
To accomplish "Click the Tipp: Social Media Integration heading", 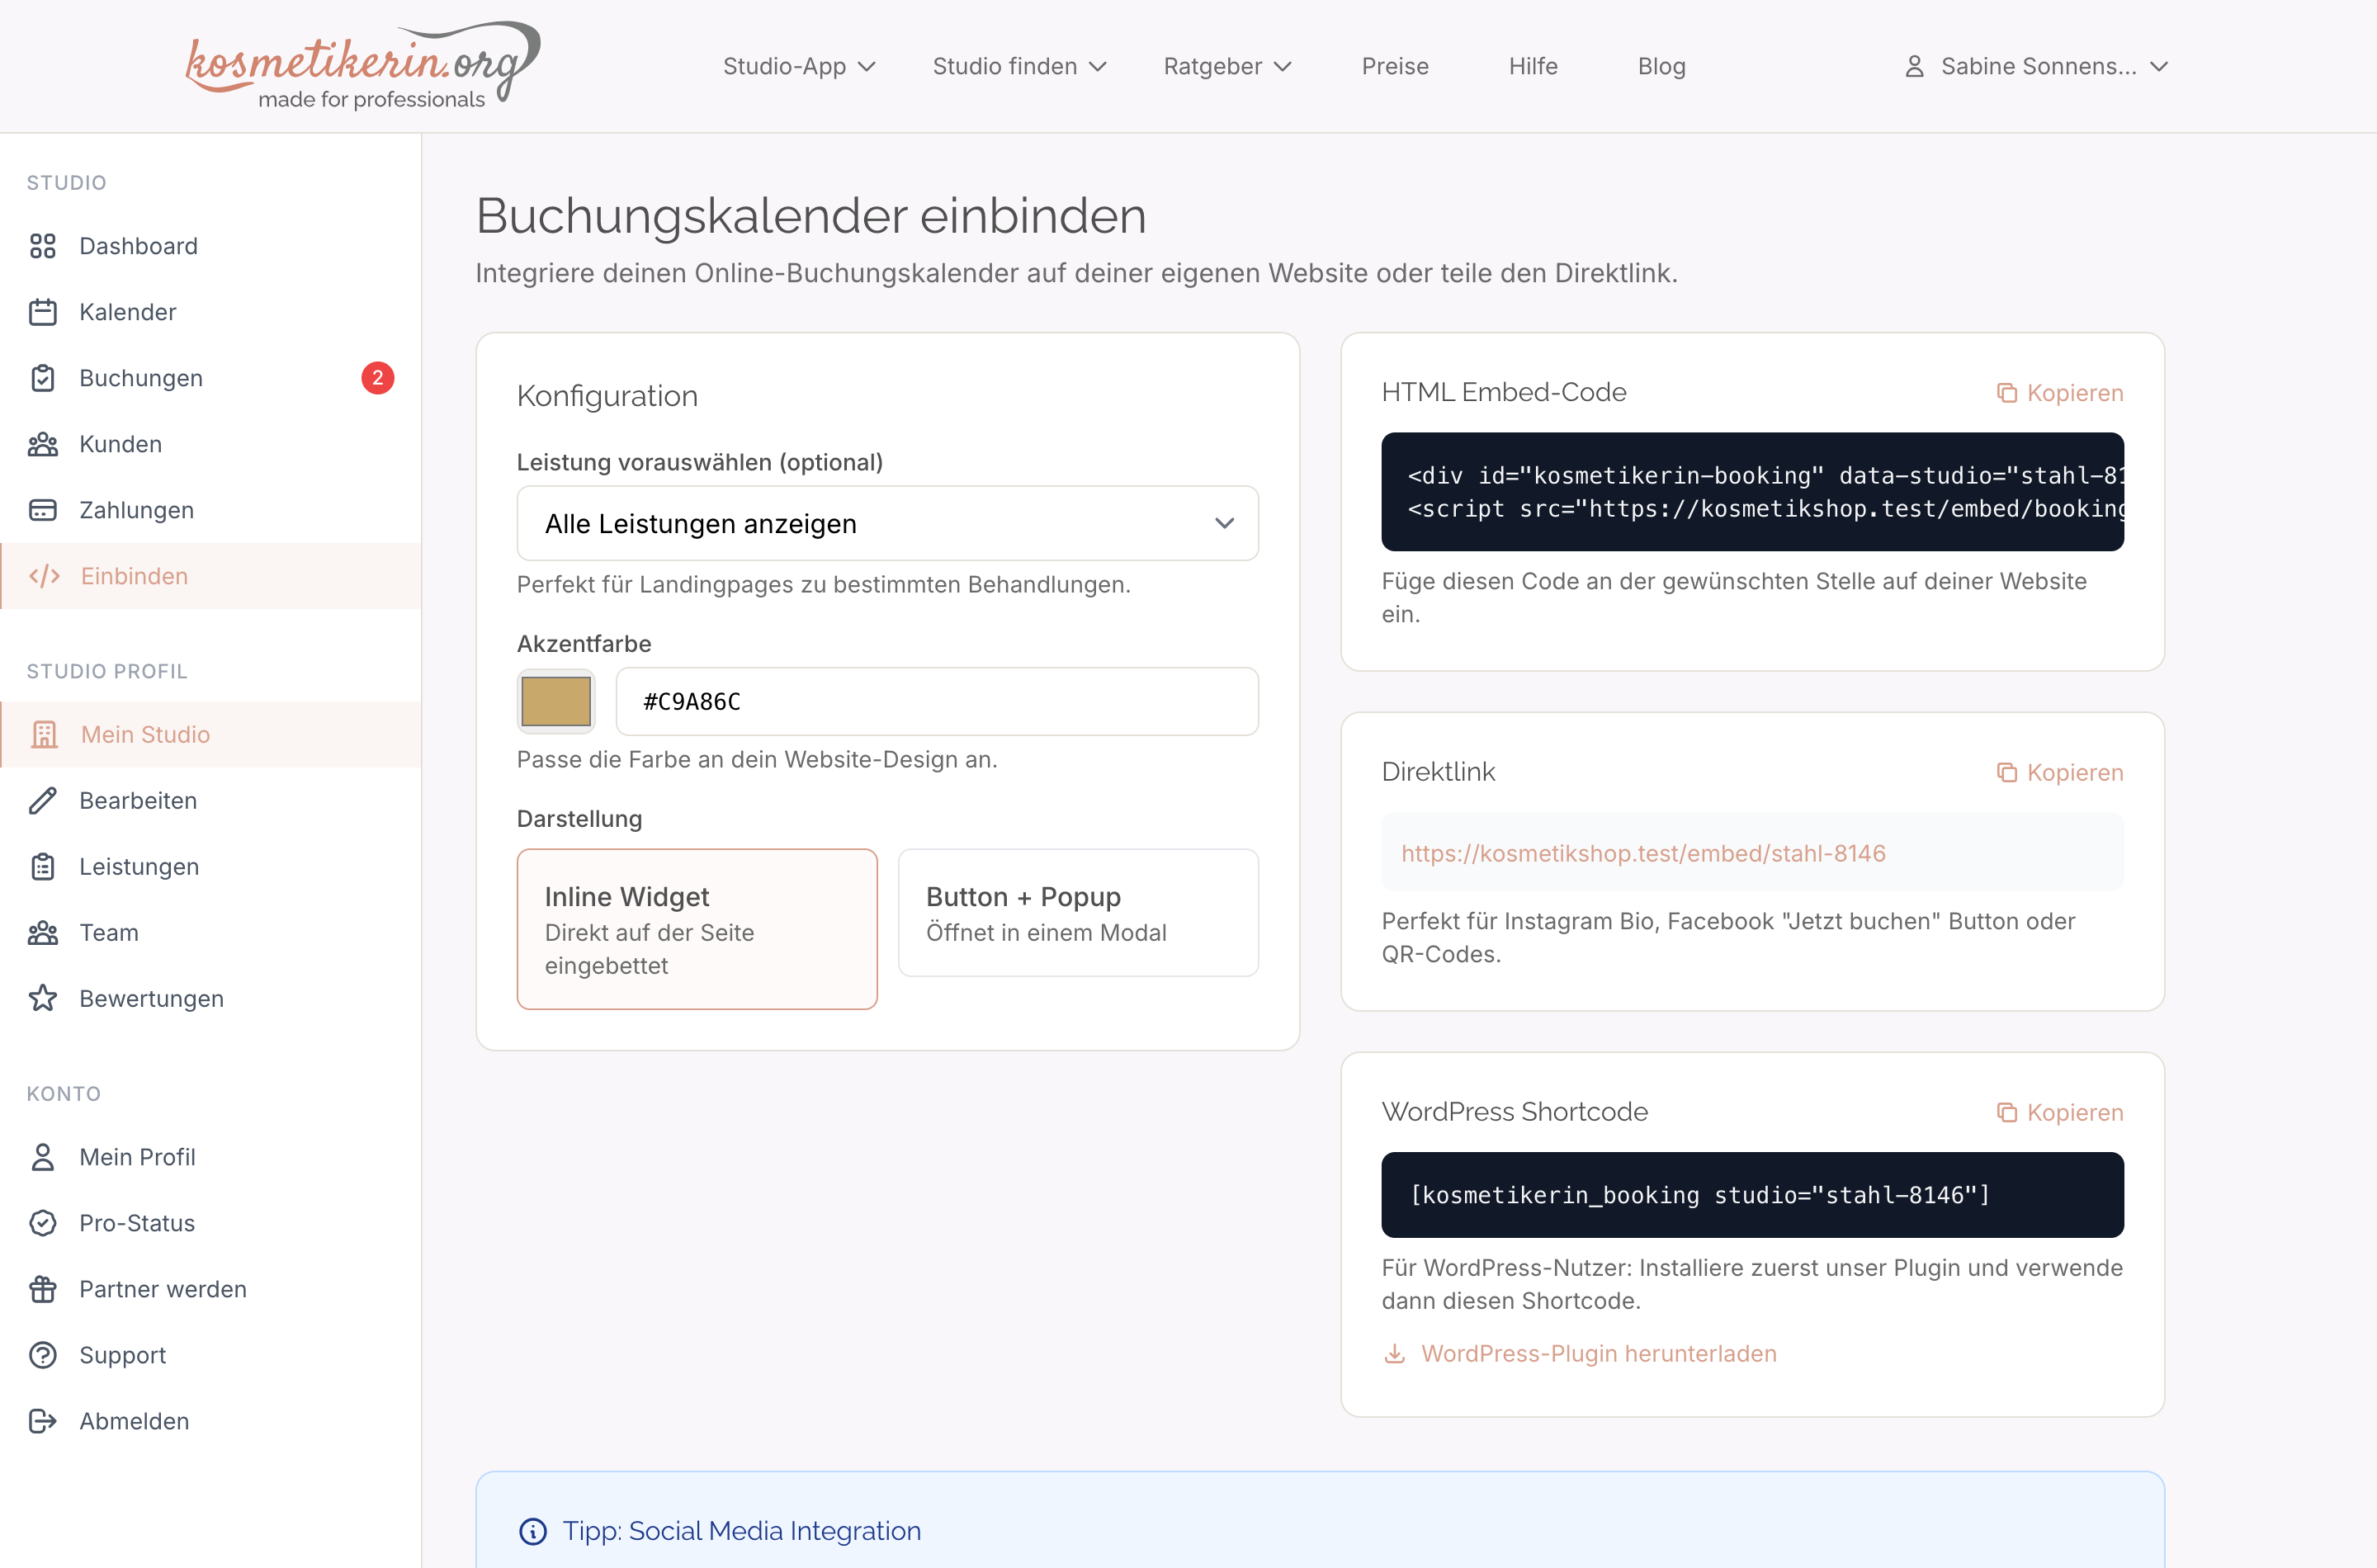I will coord(741,1531).
